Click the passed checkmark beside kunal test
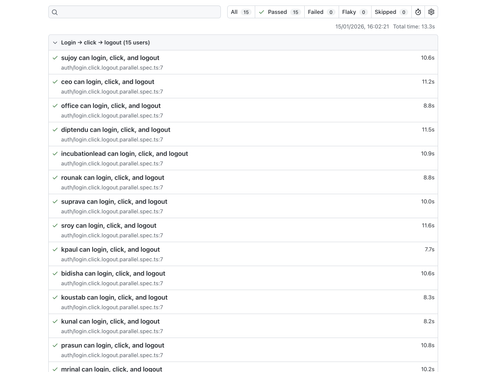 (55, 322)
